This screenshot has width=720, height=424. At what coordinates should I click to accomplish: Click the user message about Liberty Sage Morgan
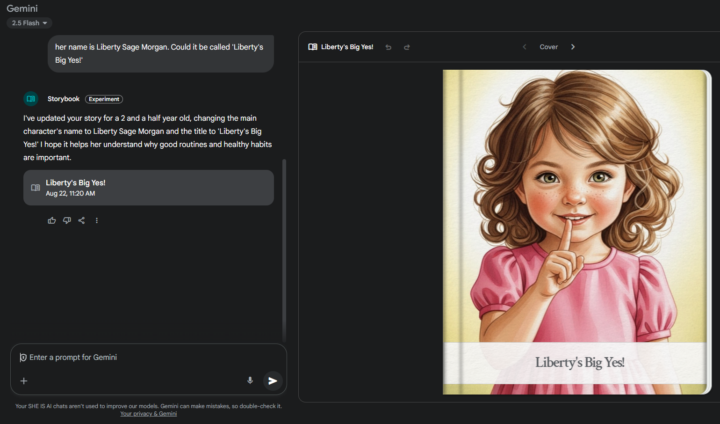pyautogui.click(x=161, y=53)
